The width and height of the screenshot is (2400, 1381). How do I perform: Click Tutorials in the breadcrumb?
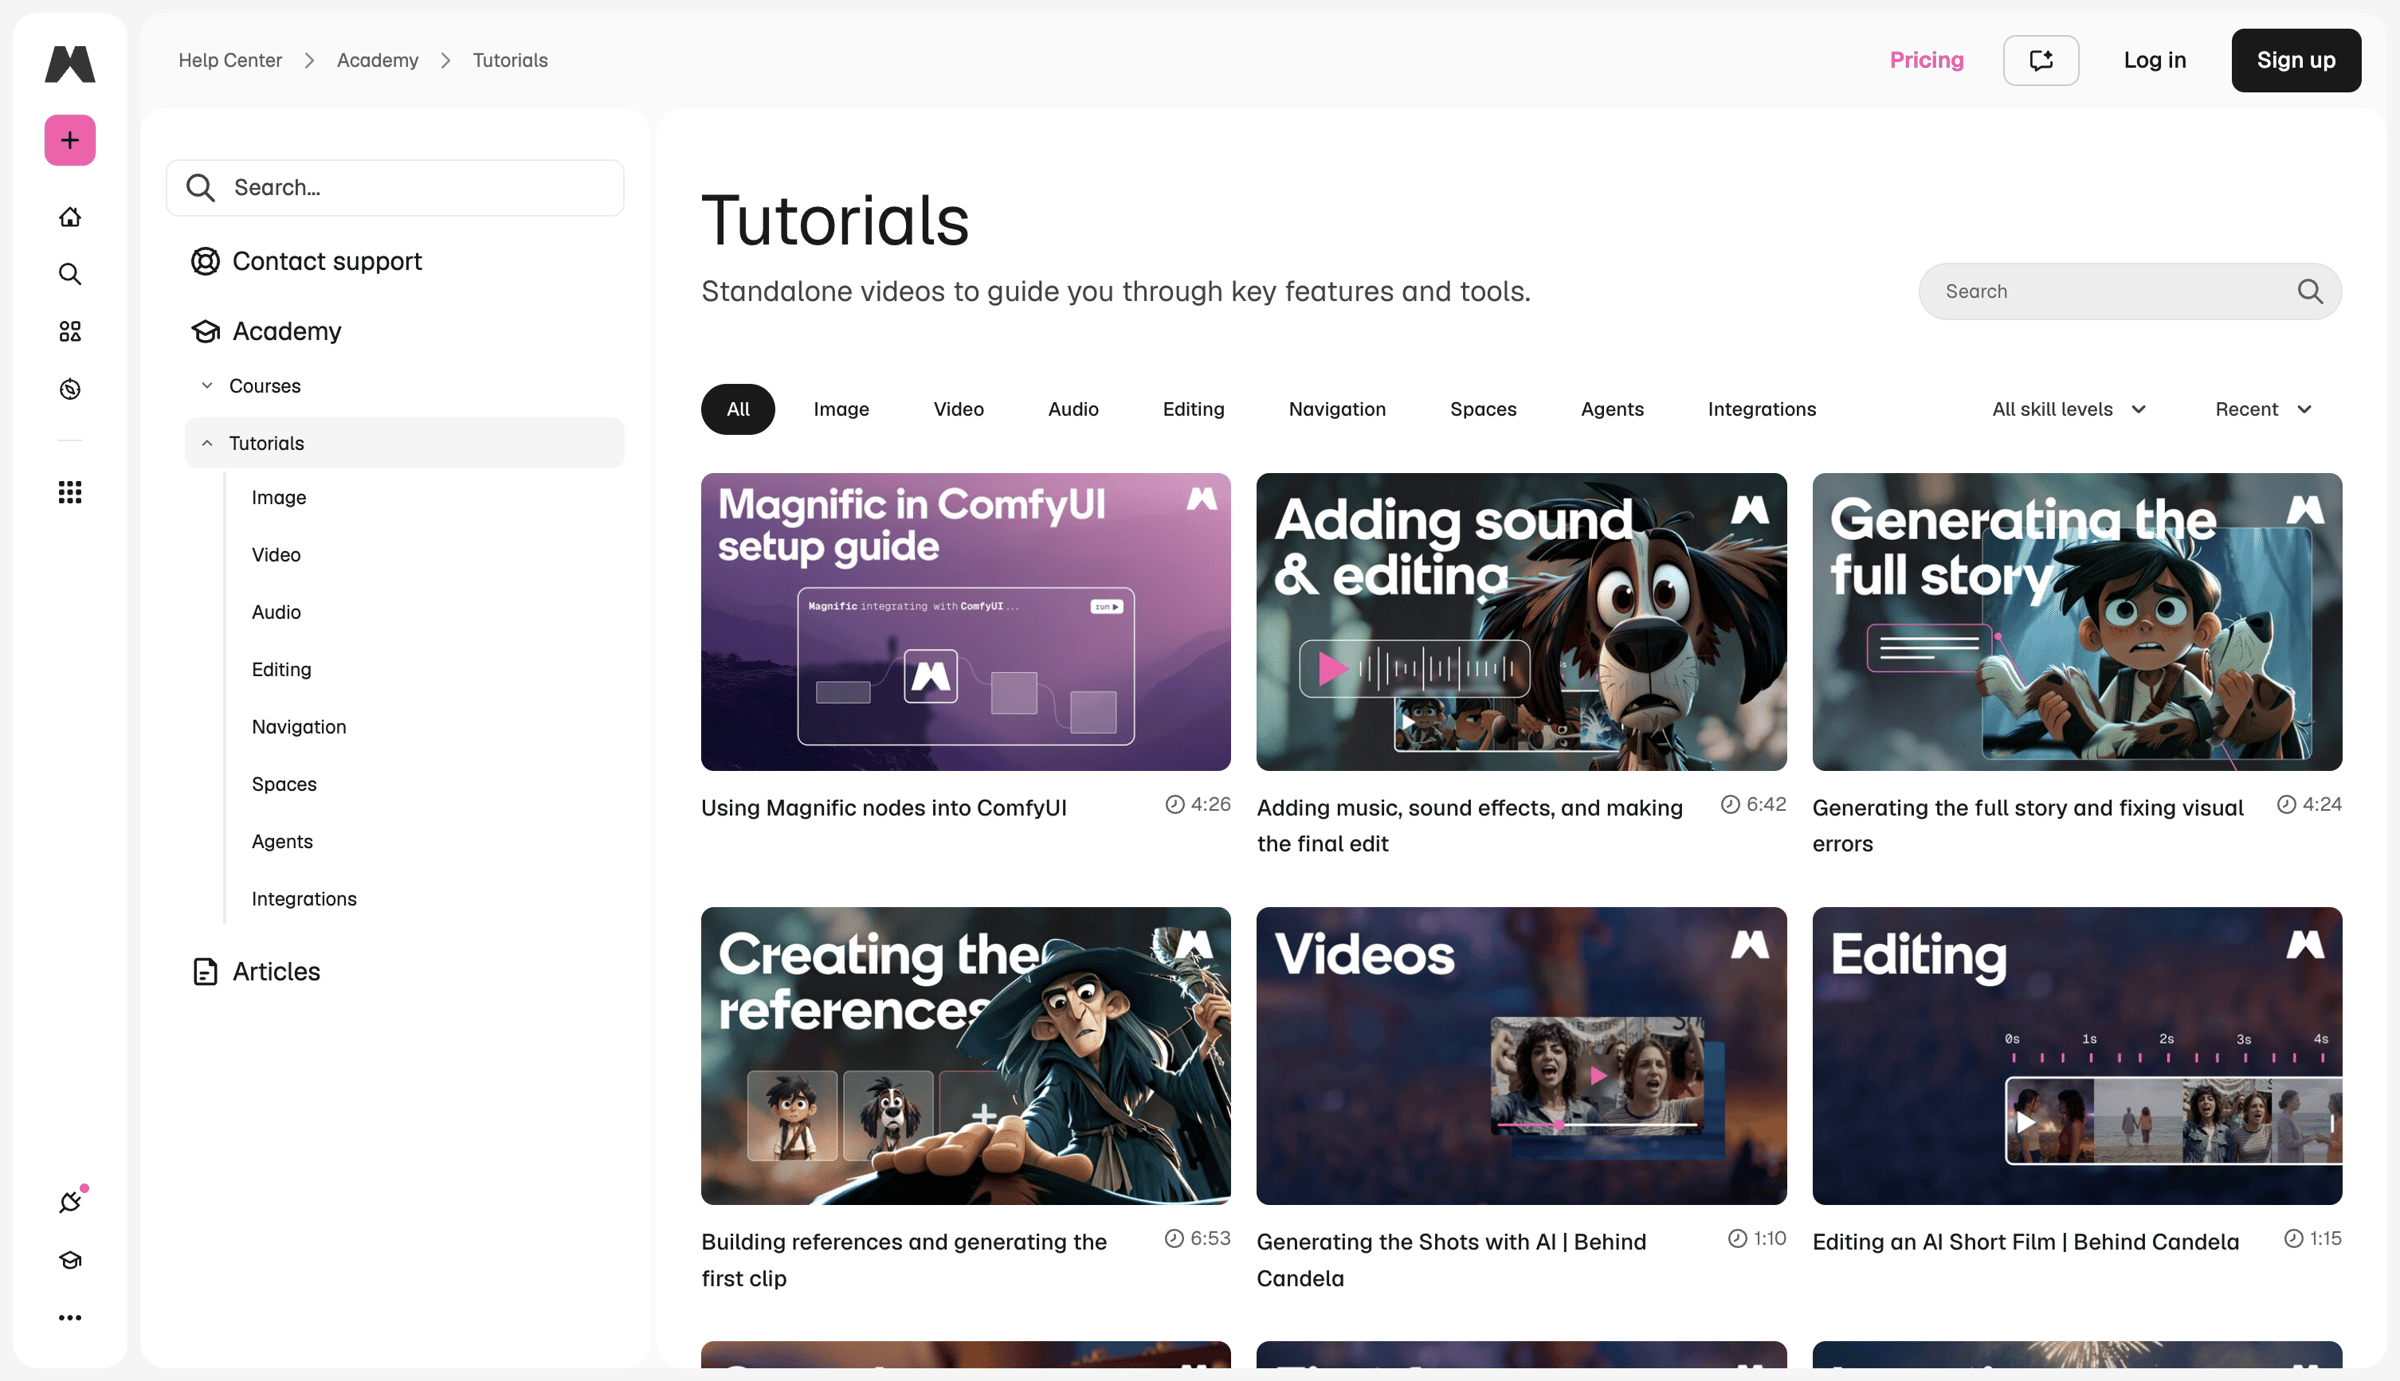coord(510,60)
